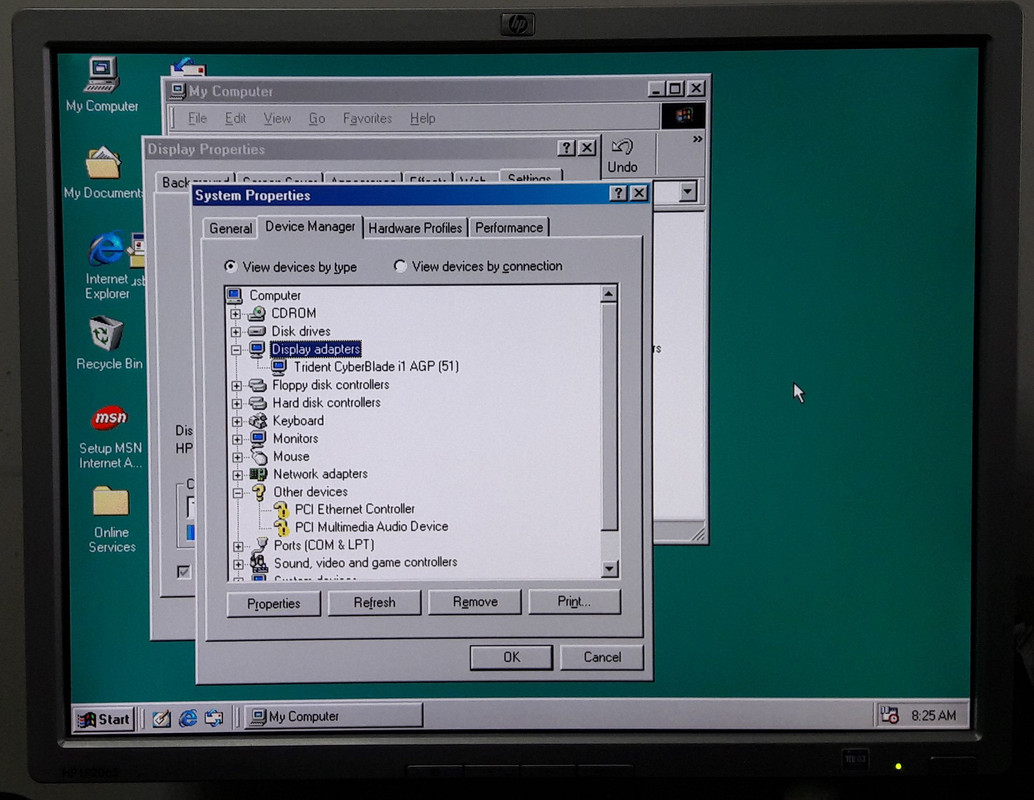Select the Keyboard device icon
The height and width of the screenshot is (800, 1034).
click(258, 421)
